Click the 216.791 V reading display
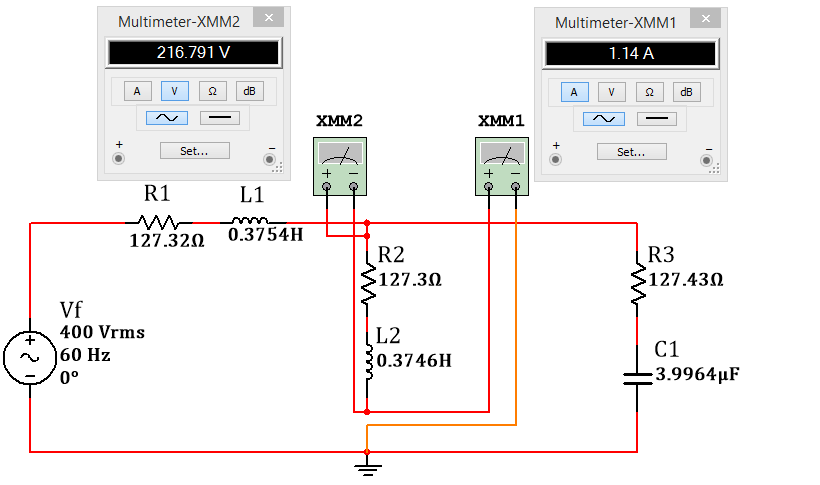The width and height of the screenshot is (820, 485). click(193, 52)
